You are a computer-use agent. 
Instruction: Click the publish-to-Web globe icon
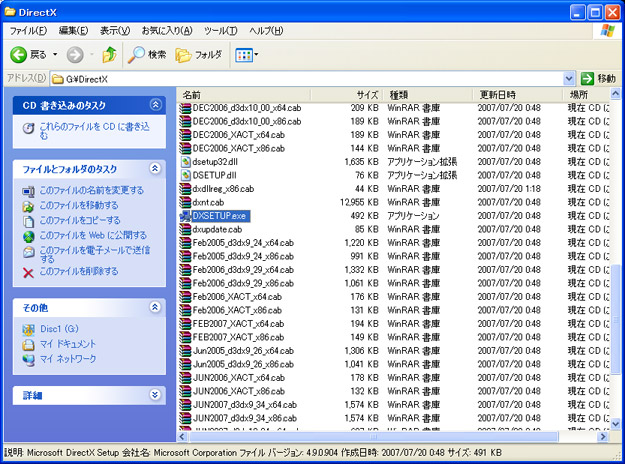pyautogui.click(x=28, y=236)
